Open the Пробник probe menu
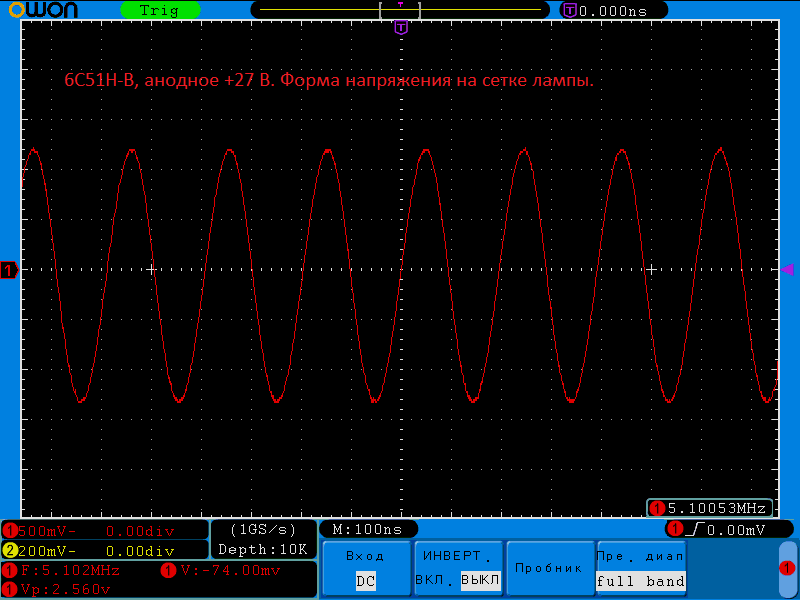 tap(548, 568)
